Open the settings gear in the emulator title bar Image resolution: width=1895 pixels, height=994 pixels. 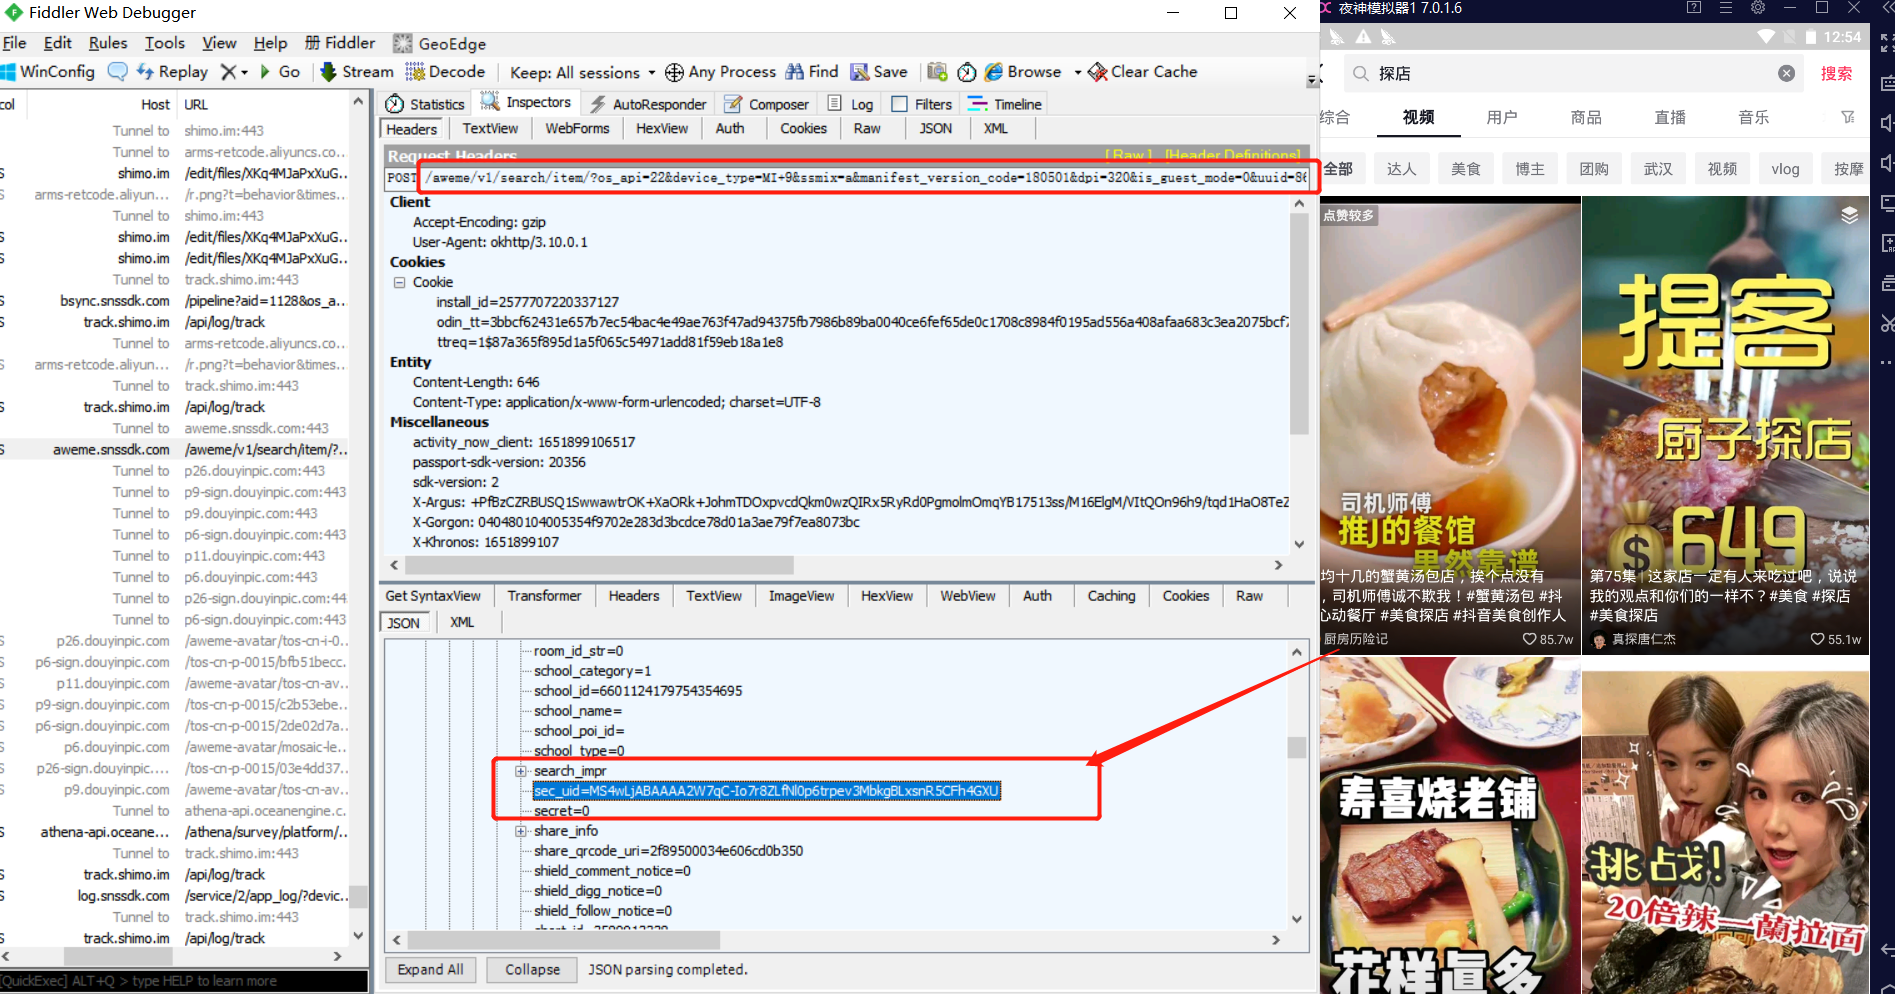(1758, 8)
